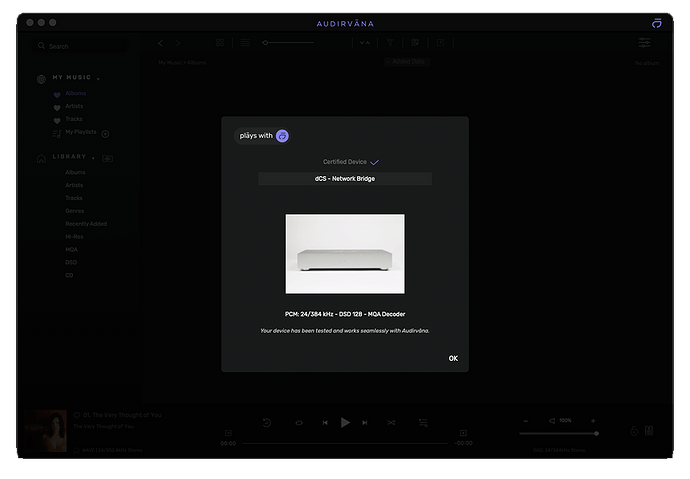Click the 'plays with' Audirvana badge
The height and width of the screenshot is (479, 690).
pyautogui.click(x=262, y=136)
